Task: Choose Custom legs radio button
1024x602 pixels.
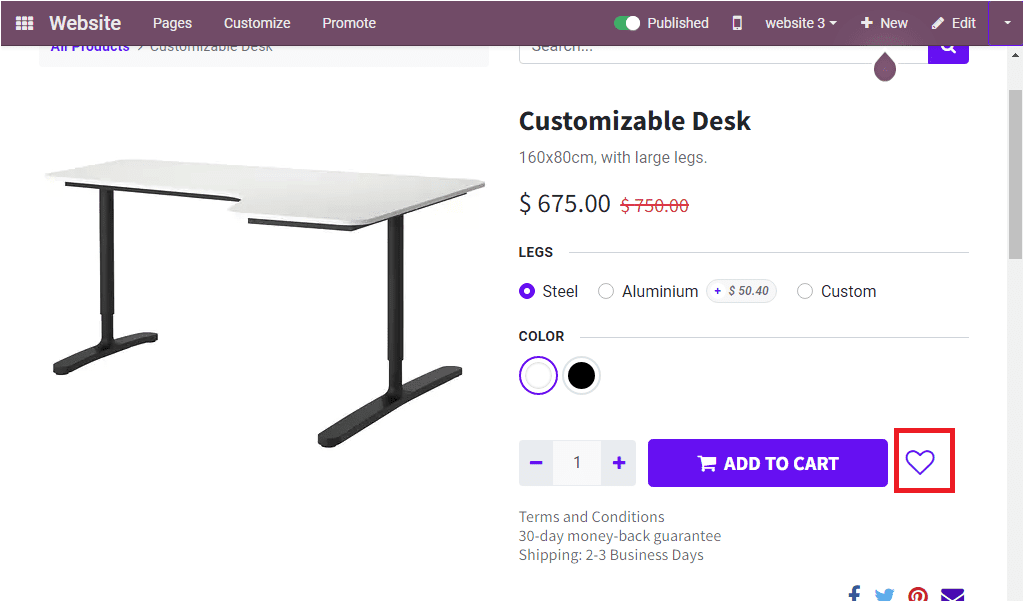Action: (x=805, y=291)
